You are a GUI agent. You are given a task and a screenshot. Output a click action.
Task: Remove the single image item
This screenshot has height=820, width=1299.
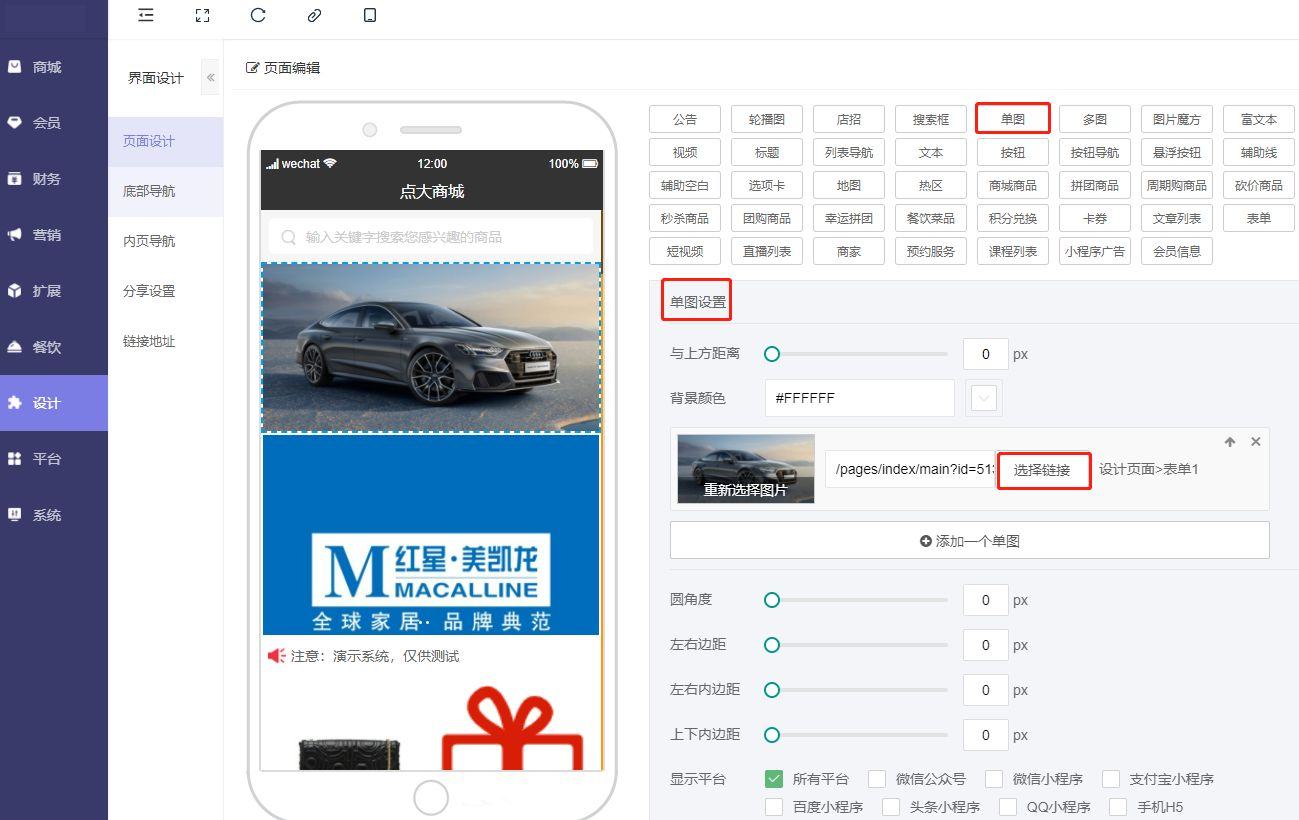tap(1256, 442)
